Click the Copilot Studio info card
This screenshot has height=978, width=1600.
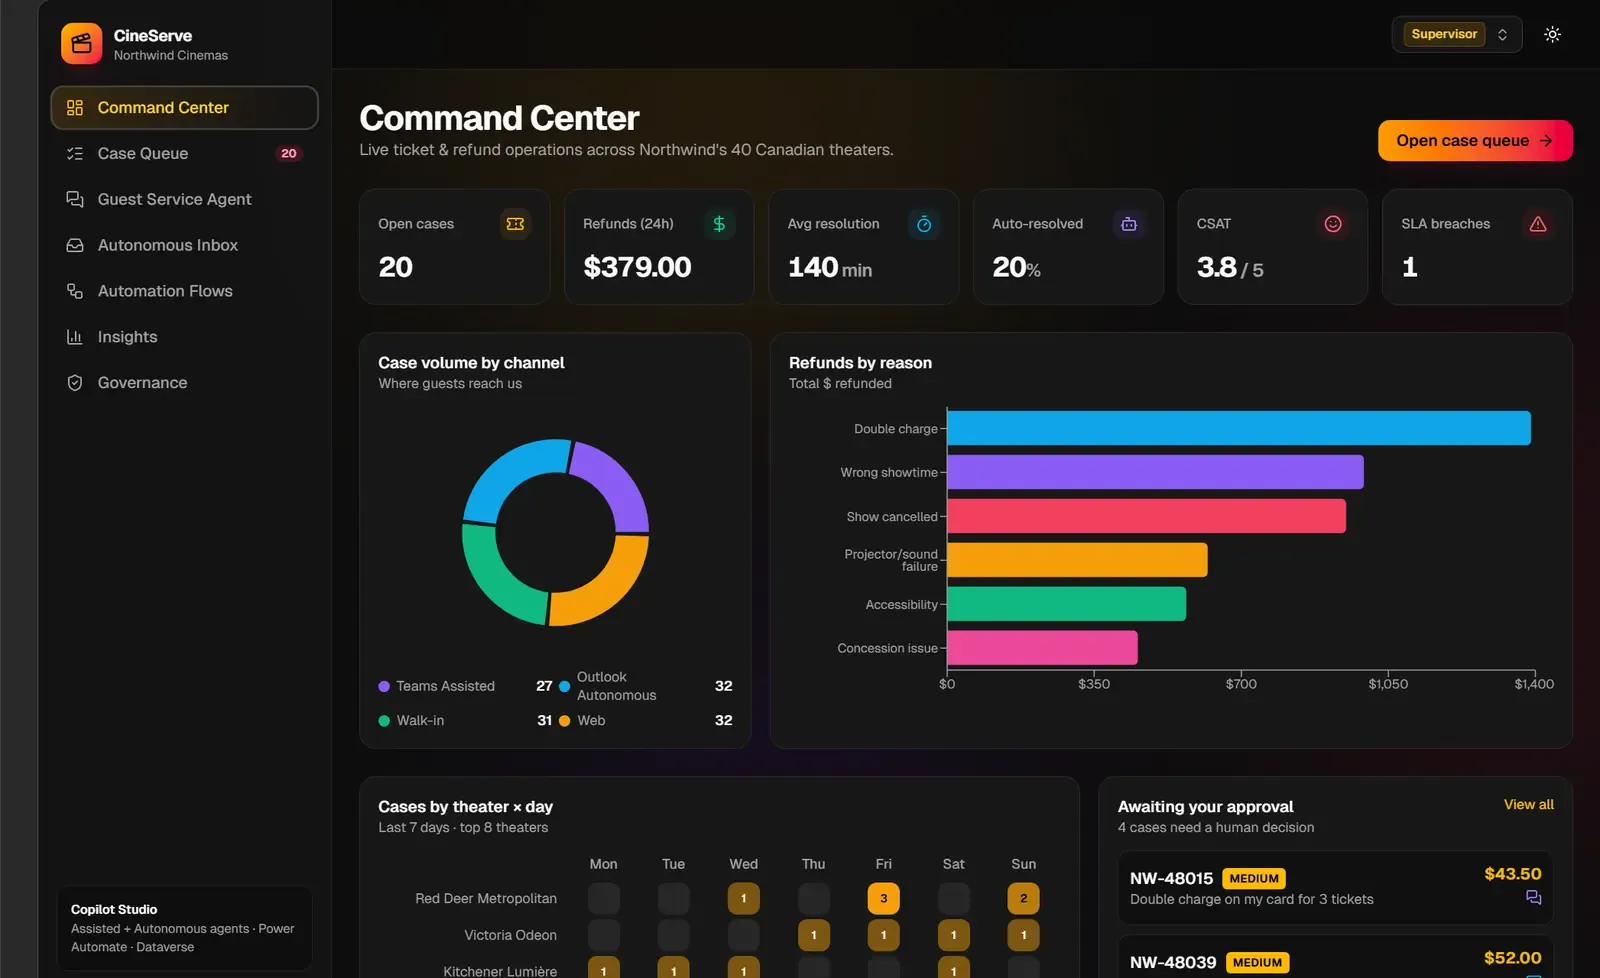pos(184,928)
